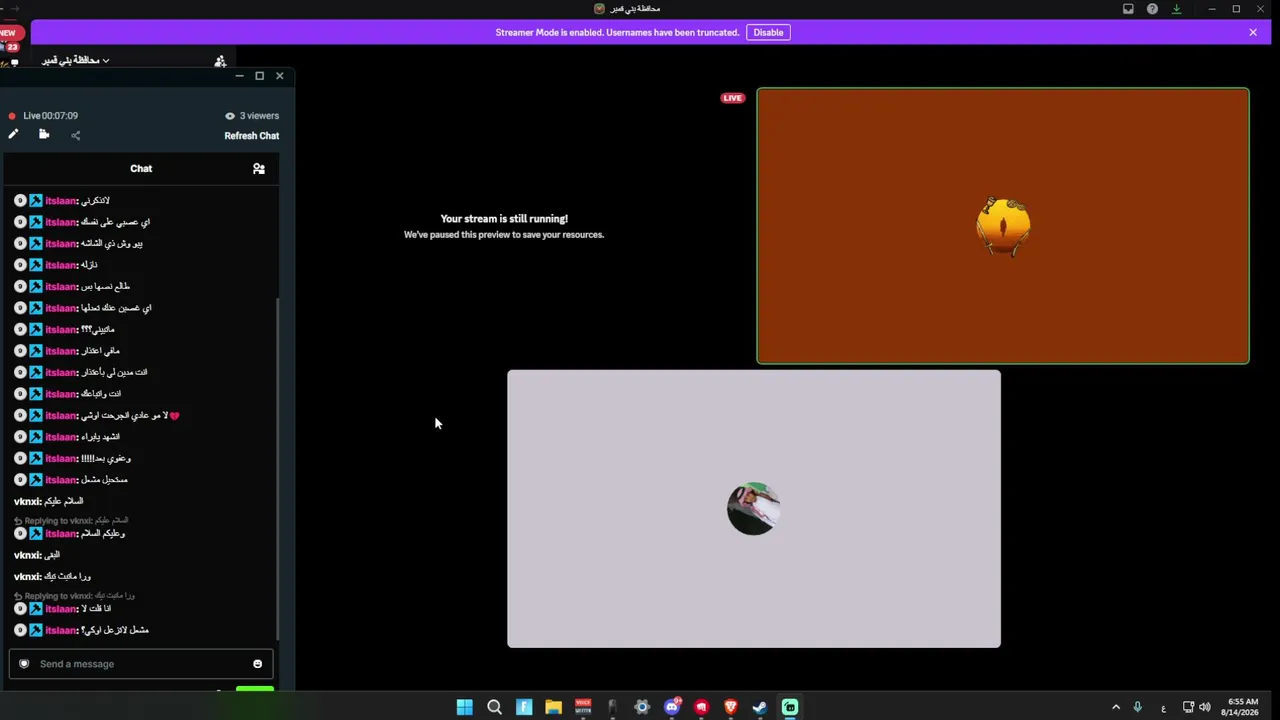Click the chat scrollbar
Viewport: 1280px width, 720px height.
278,470
